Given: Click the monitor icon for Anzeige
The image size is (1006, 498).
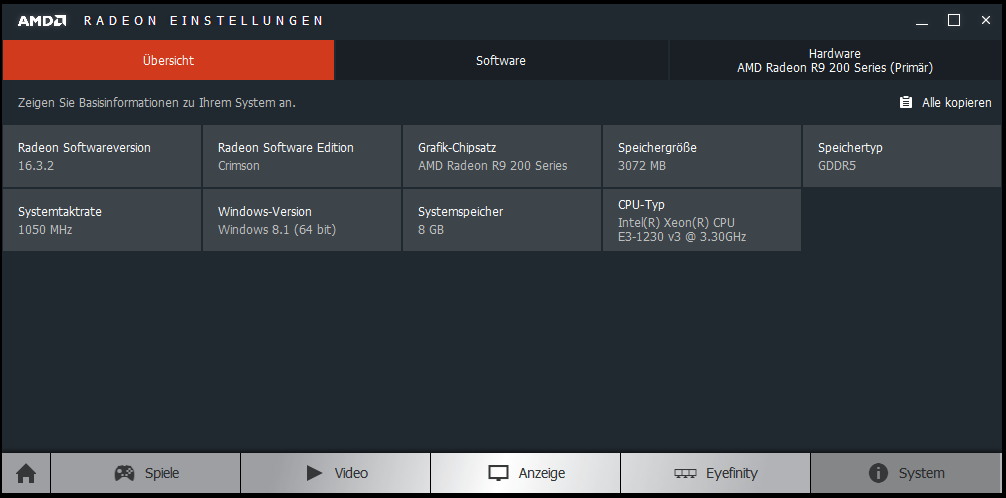Looking at the screenshot, I should point(498,474).
